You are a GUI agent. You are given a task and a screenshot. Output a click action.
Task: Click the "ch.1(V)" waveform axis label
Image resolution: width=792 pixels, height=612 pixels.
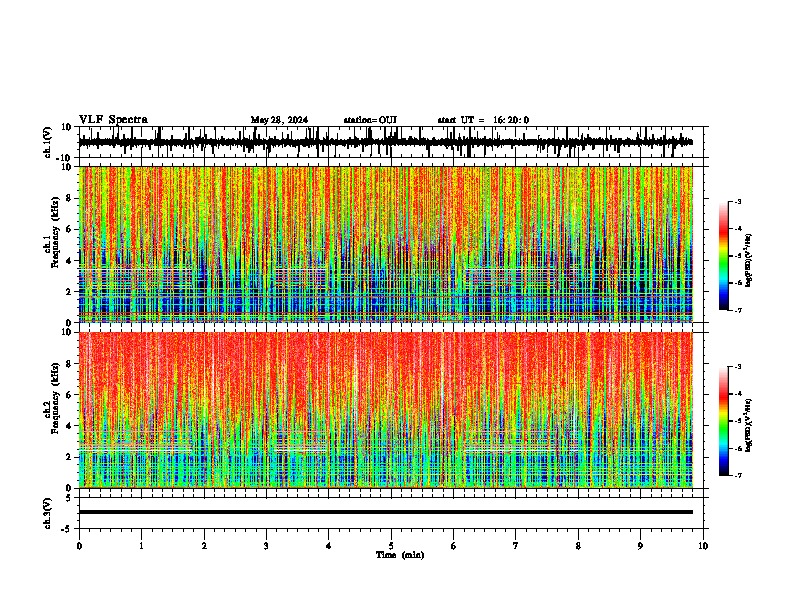(x=48, y=142)
